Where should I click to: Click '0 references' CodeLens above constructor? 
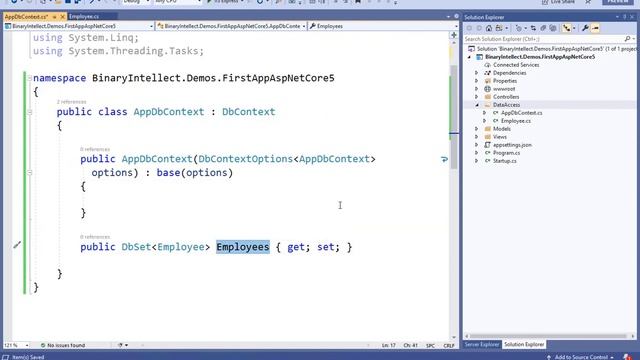95,149
